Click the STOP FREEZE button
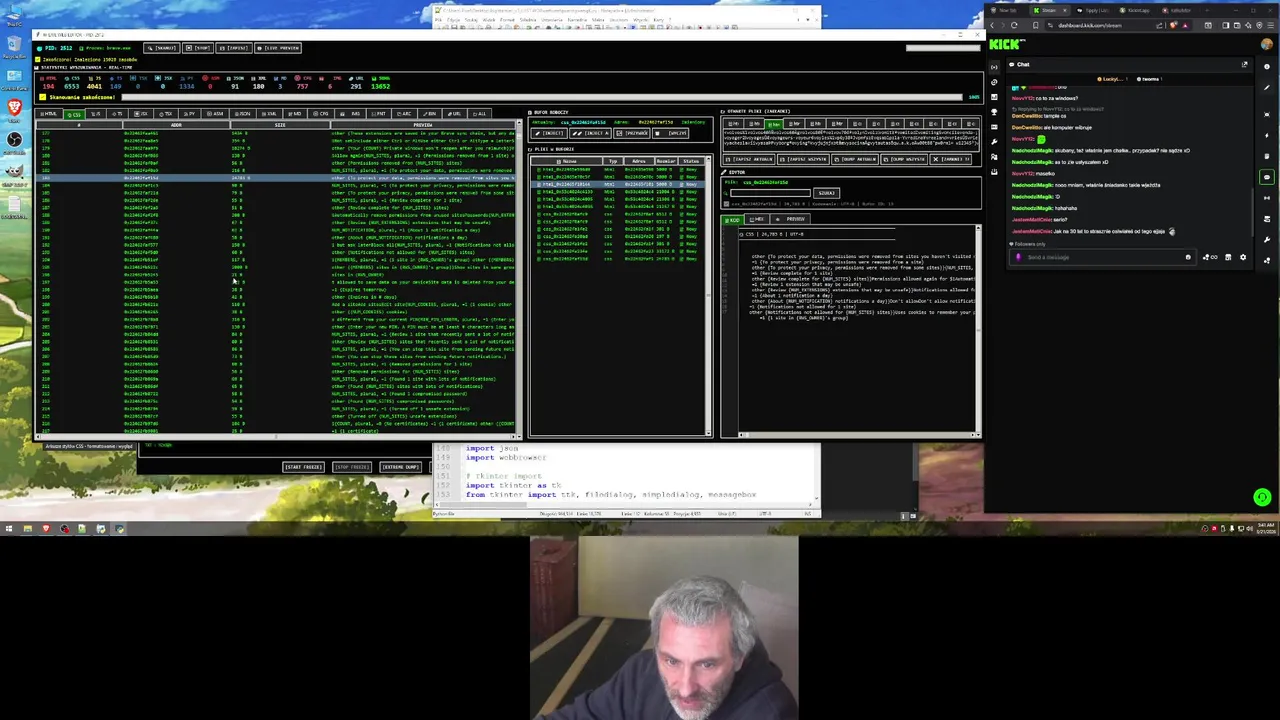 [x=352, y=467]
